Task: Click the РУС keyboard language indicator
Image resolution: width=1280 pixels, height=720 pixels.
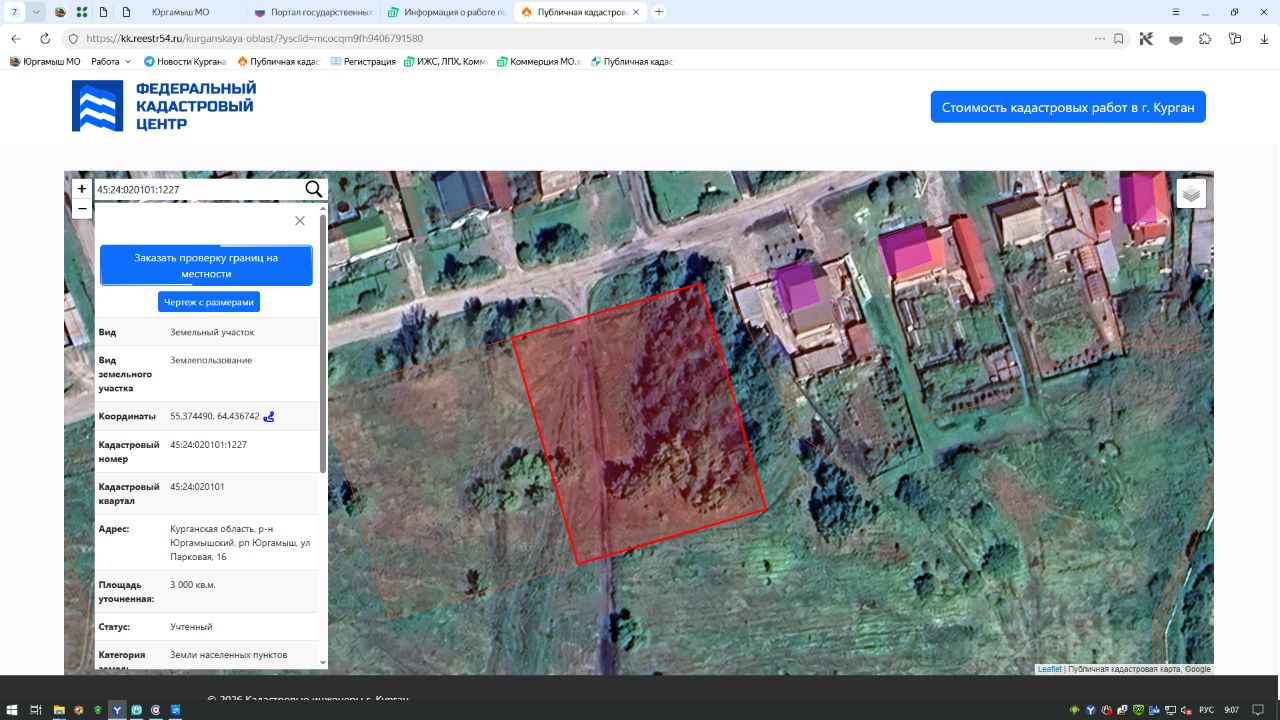Action: pyautogui.click(x=1206, y=710)
